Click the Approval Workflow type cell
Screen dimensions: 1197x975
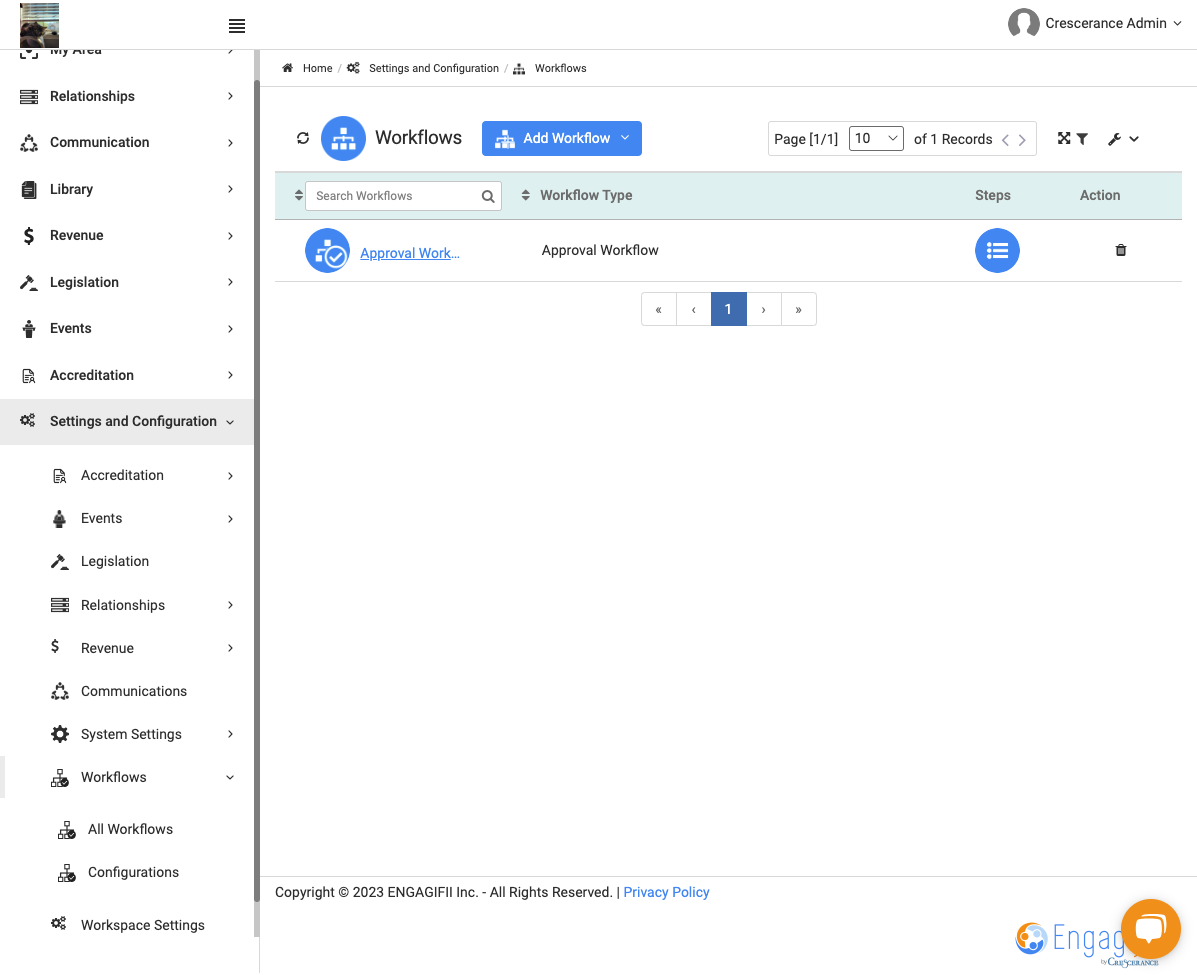pos(600,250)
